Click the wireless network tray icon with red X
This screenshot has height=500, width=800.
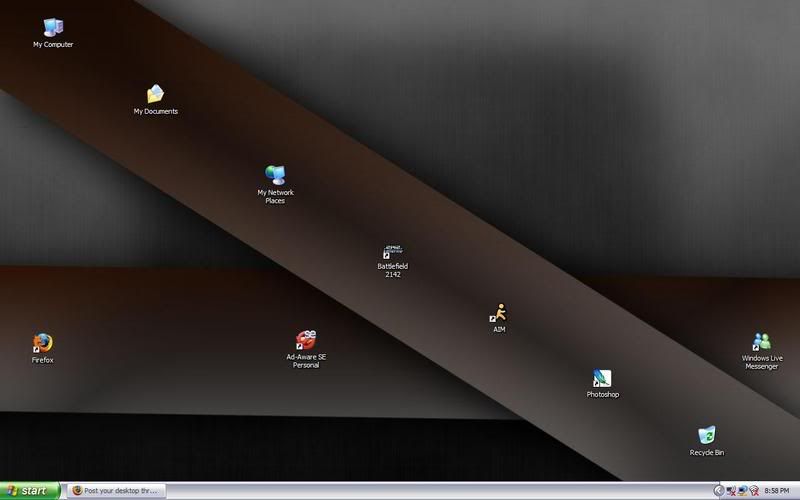pos(753,491)
